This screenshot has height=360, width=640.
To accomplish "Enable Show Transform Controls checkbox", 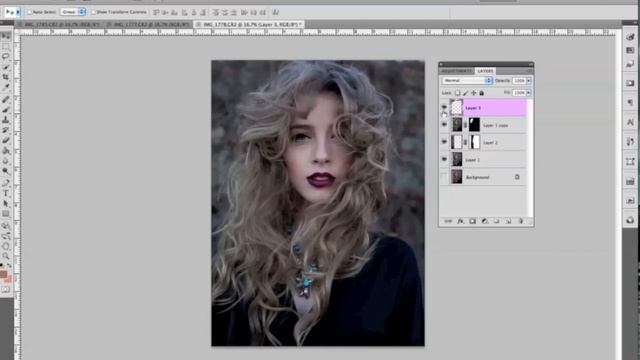I will [x=93, y=12].
